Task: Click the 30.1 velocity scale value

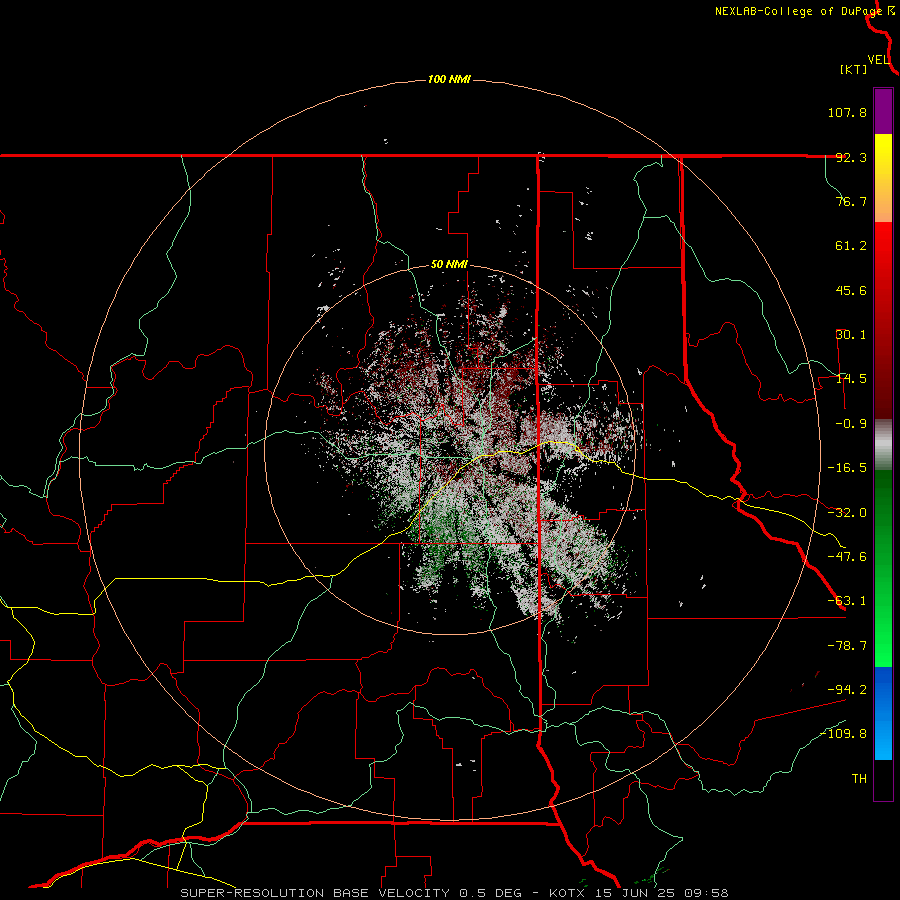Action: tap(851, 335)
